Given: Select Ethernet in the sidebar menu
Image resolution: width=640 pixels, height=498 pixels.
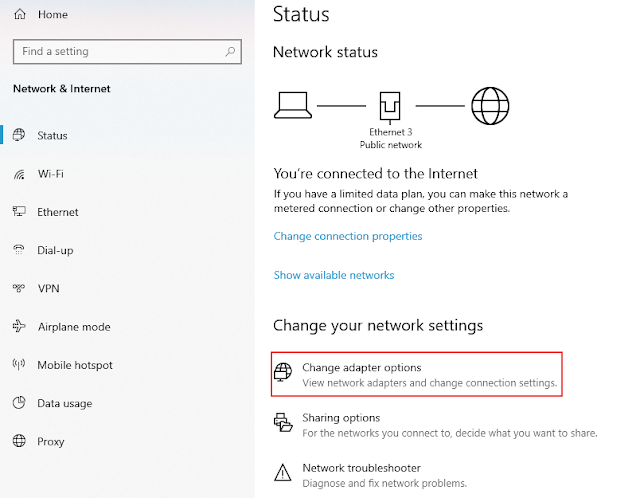Looking at the screenshot, I should coord(58,212).
